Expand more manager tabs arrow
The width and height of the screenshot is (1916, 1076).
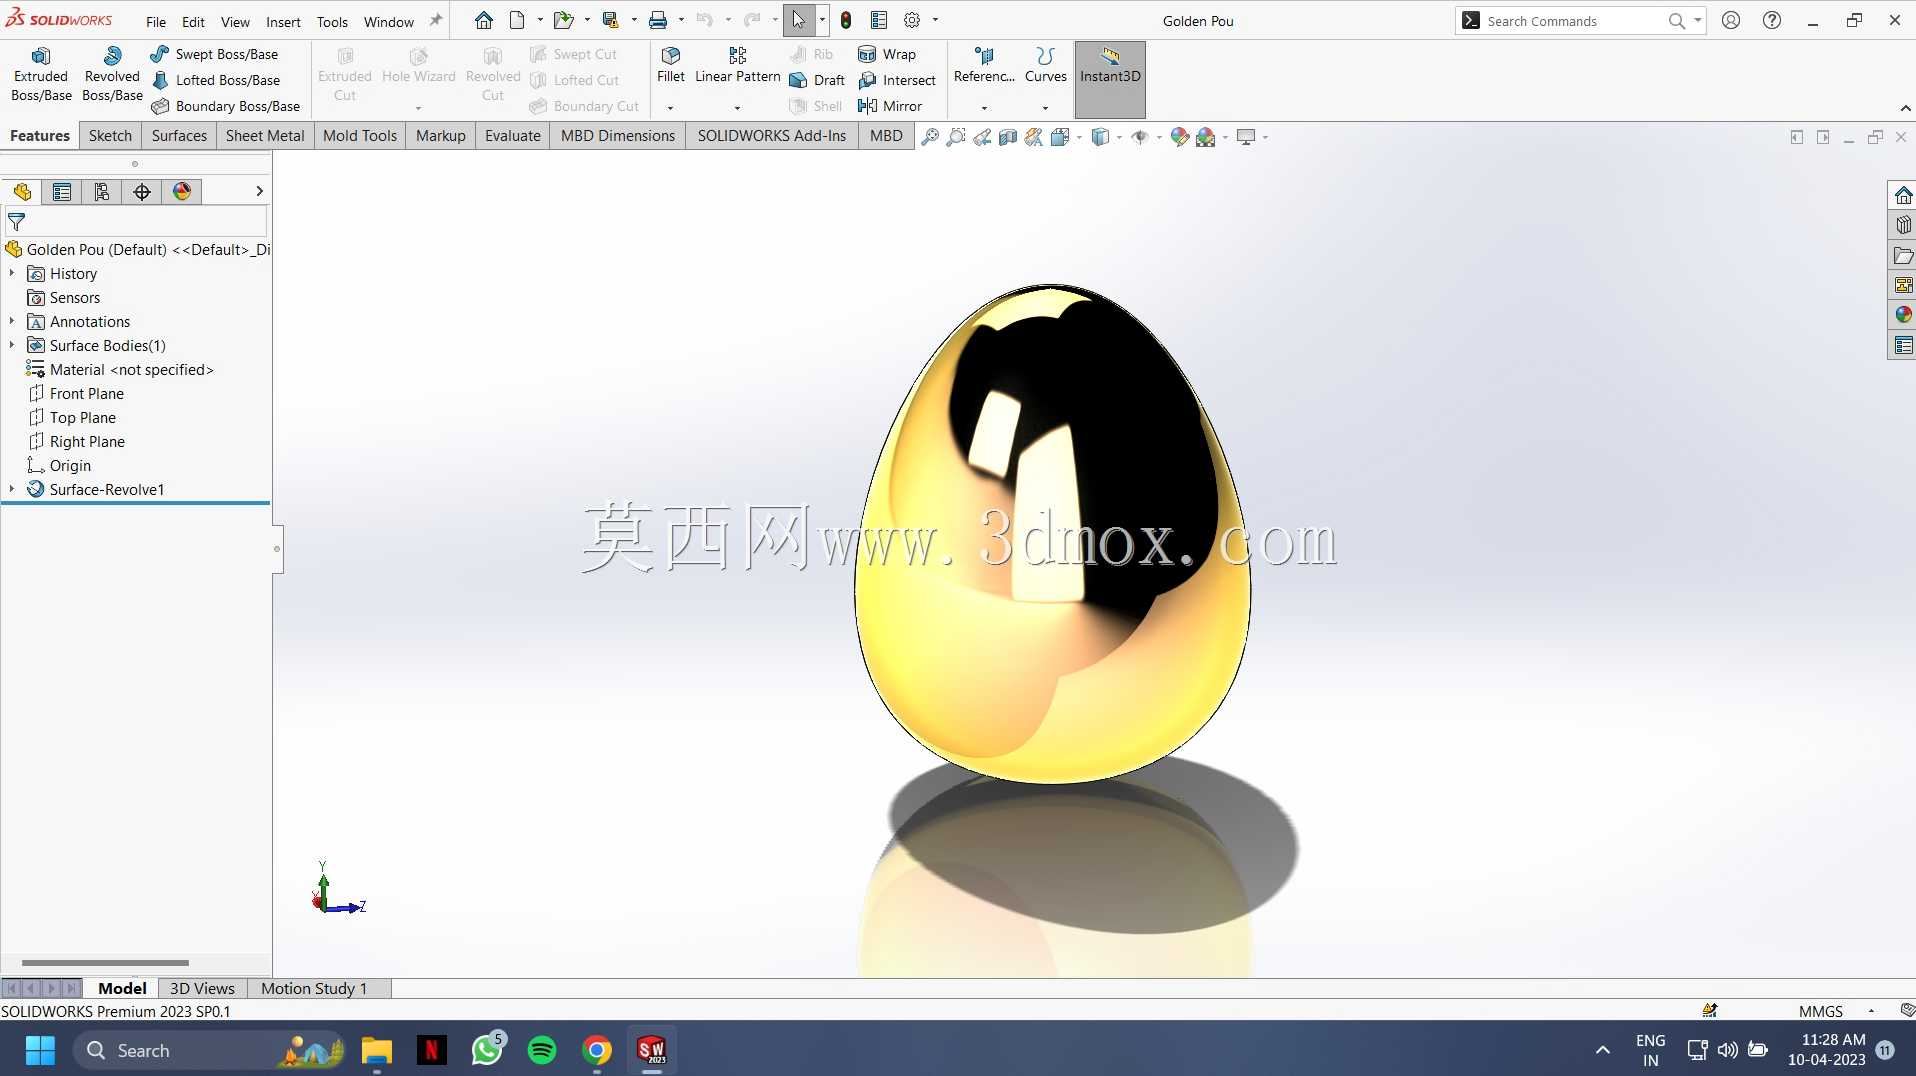pos(259,191)
